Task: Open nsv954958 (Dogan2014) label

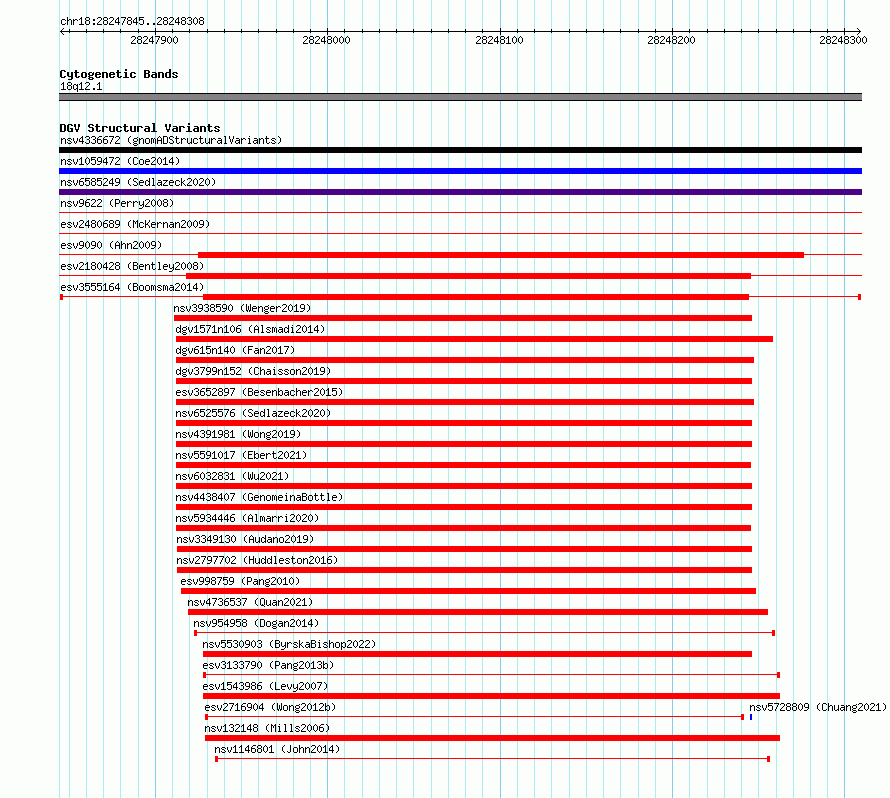Action: [x=256, y=623]
